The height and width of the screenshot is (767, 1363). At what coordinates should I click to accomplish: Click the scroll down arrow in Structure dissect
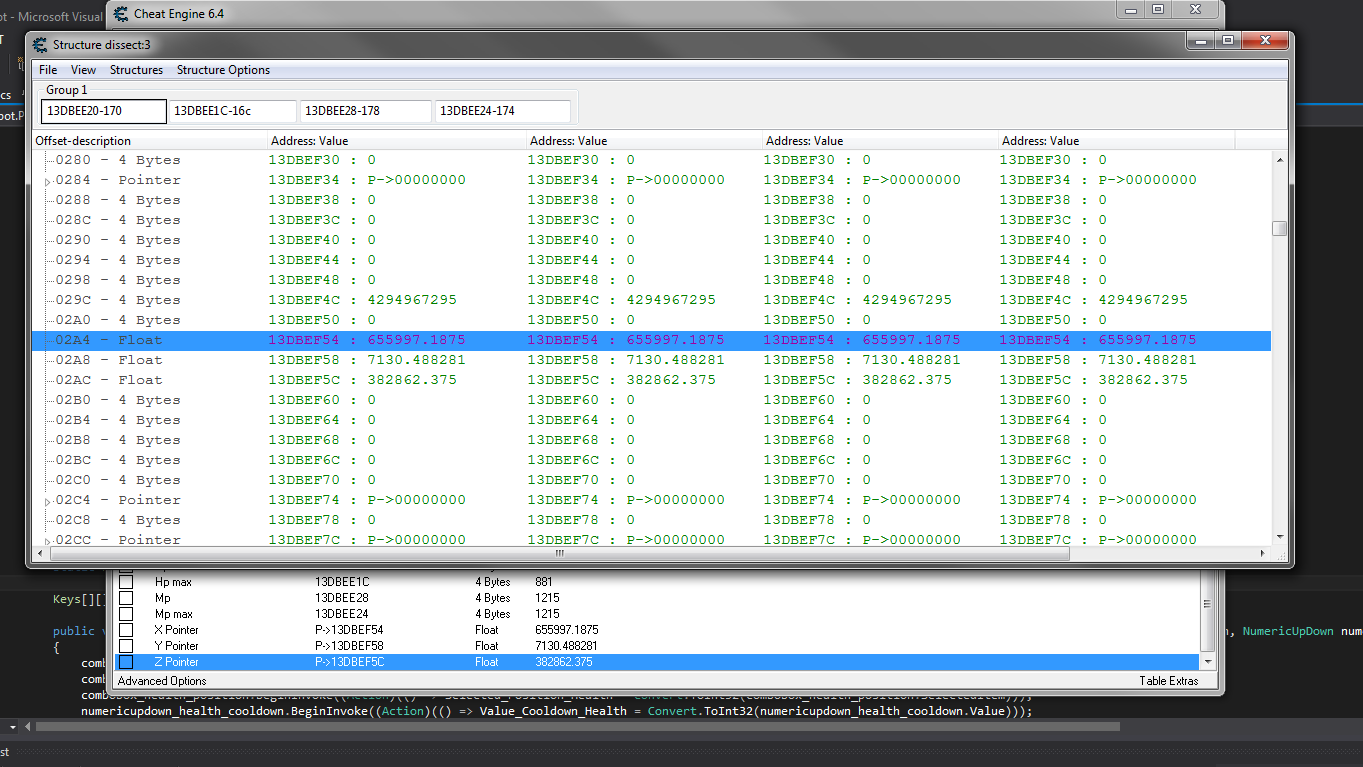(x=1279, y=537)
